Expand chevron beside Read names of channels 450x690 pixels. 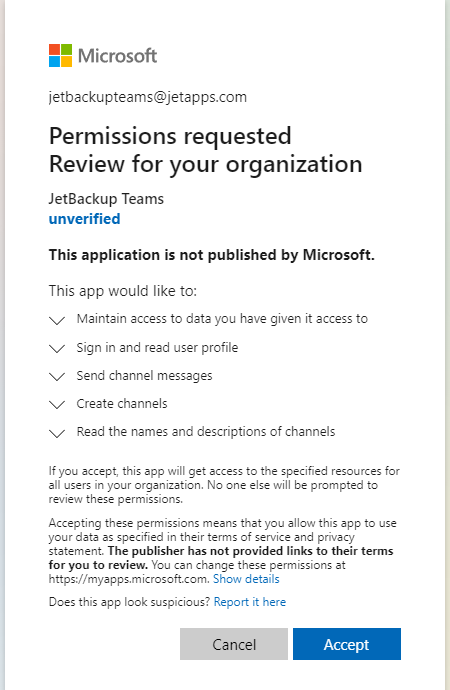click(57, 433)
